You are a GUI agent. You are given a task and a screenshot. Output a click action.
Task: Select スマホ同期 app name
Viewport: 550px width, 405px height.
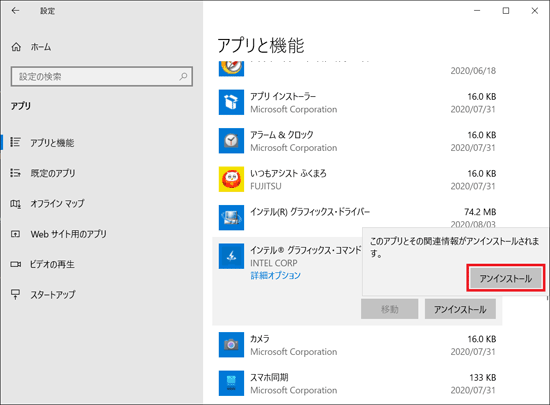pyautogui.click(x=269, y=377)
